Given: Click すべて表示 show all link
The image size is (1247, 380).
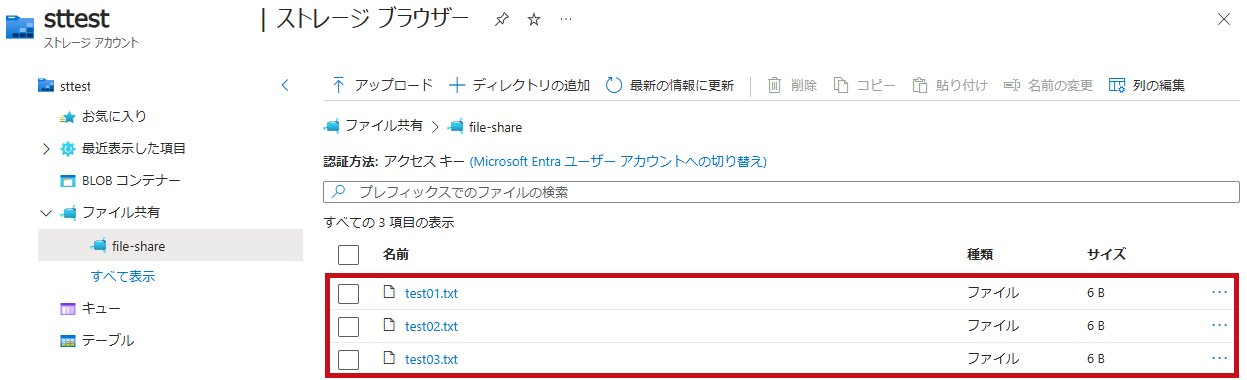Looking at the screenshot, I should (123, 277).
